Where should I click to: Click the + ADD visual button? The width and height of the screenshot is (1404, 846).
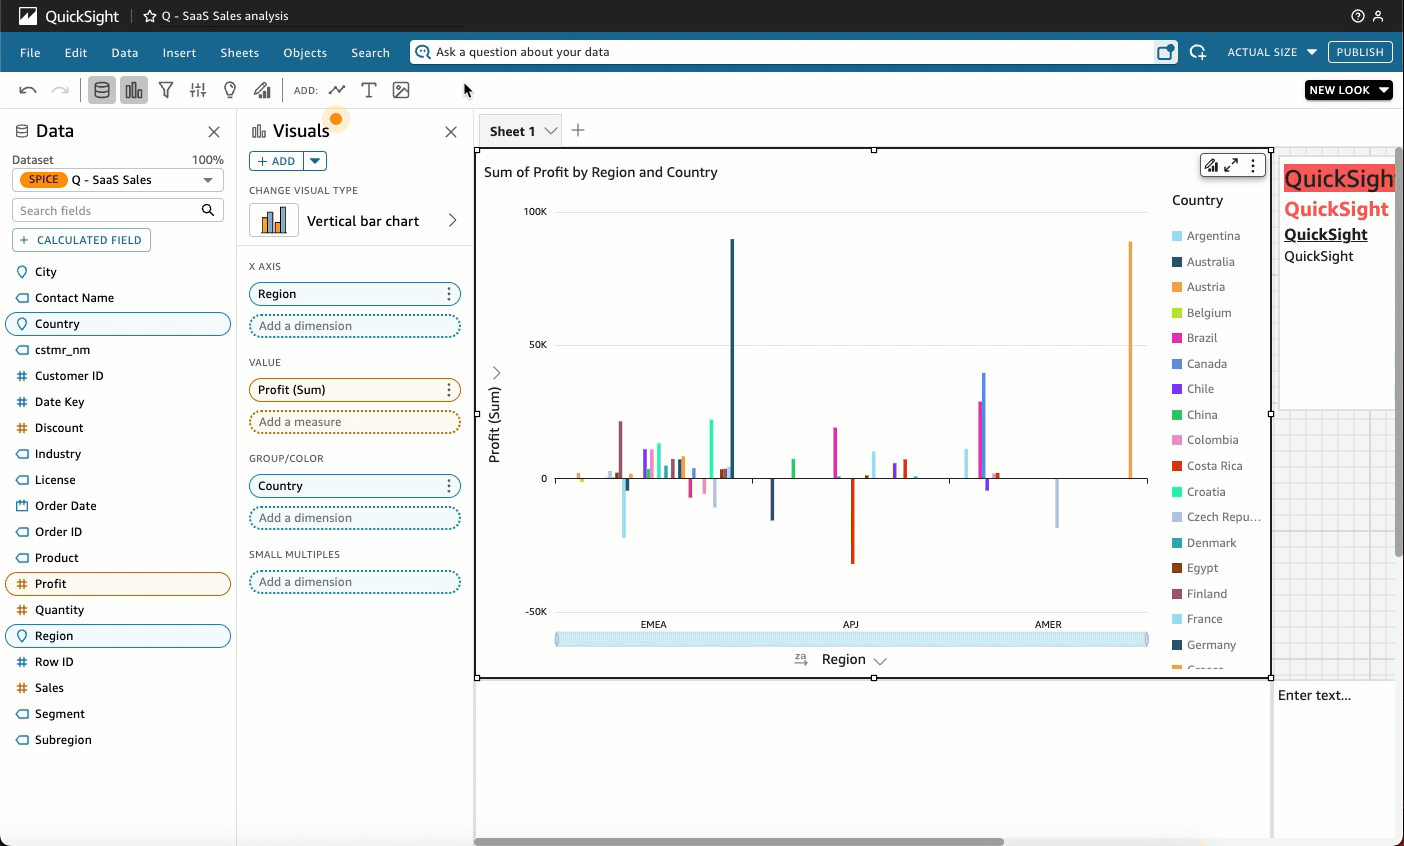(x=277, y=161)
